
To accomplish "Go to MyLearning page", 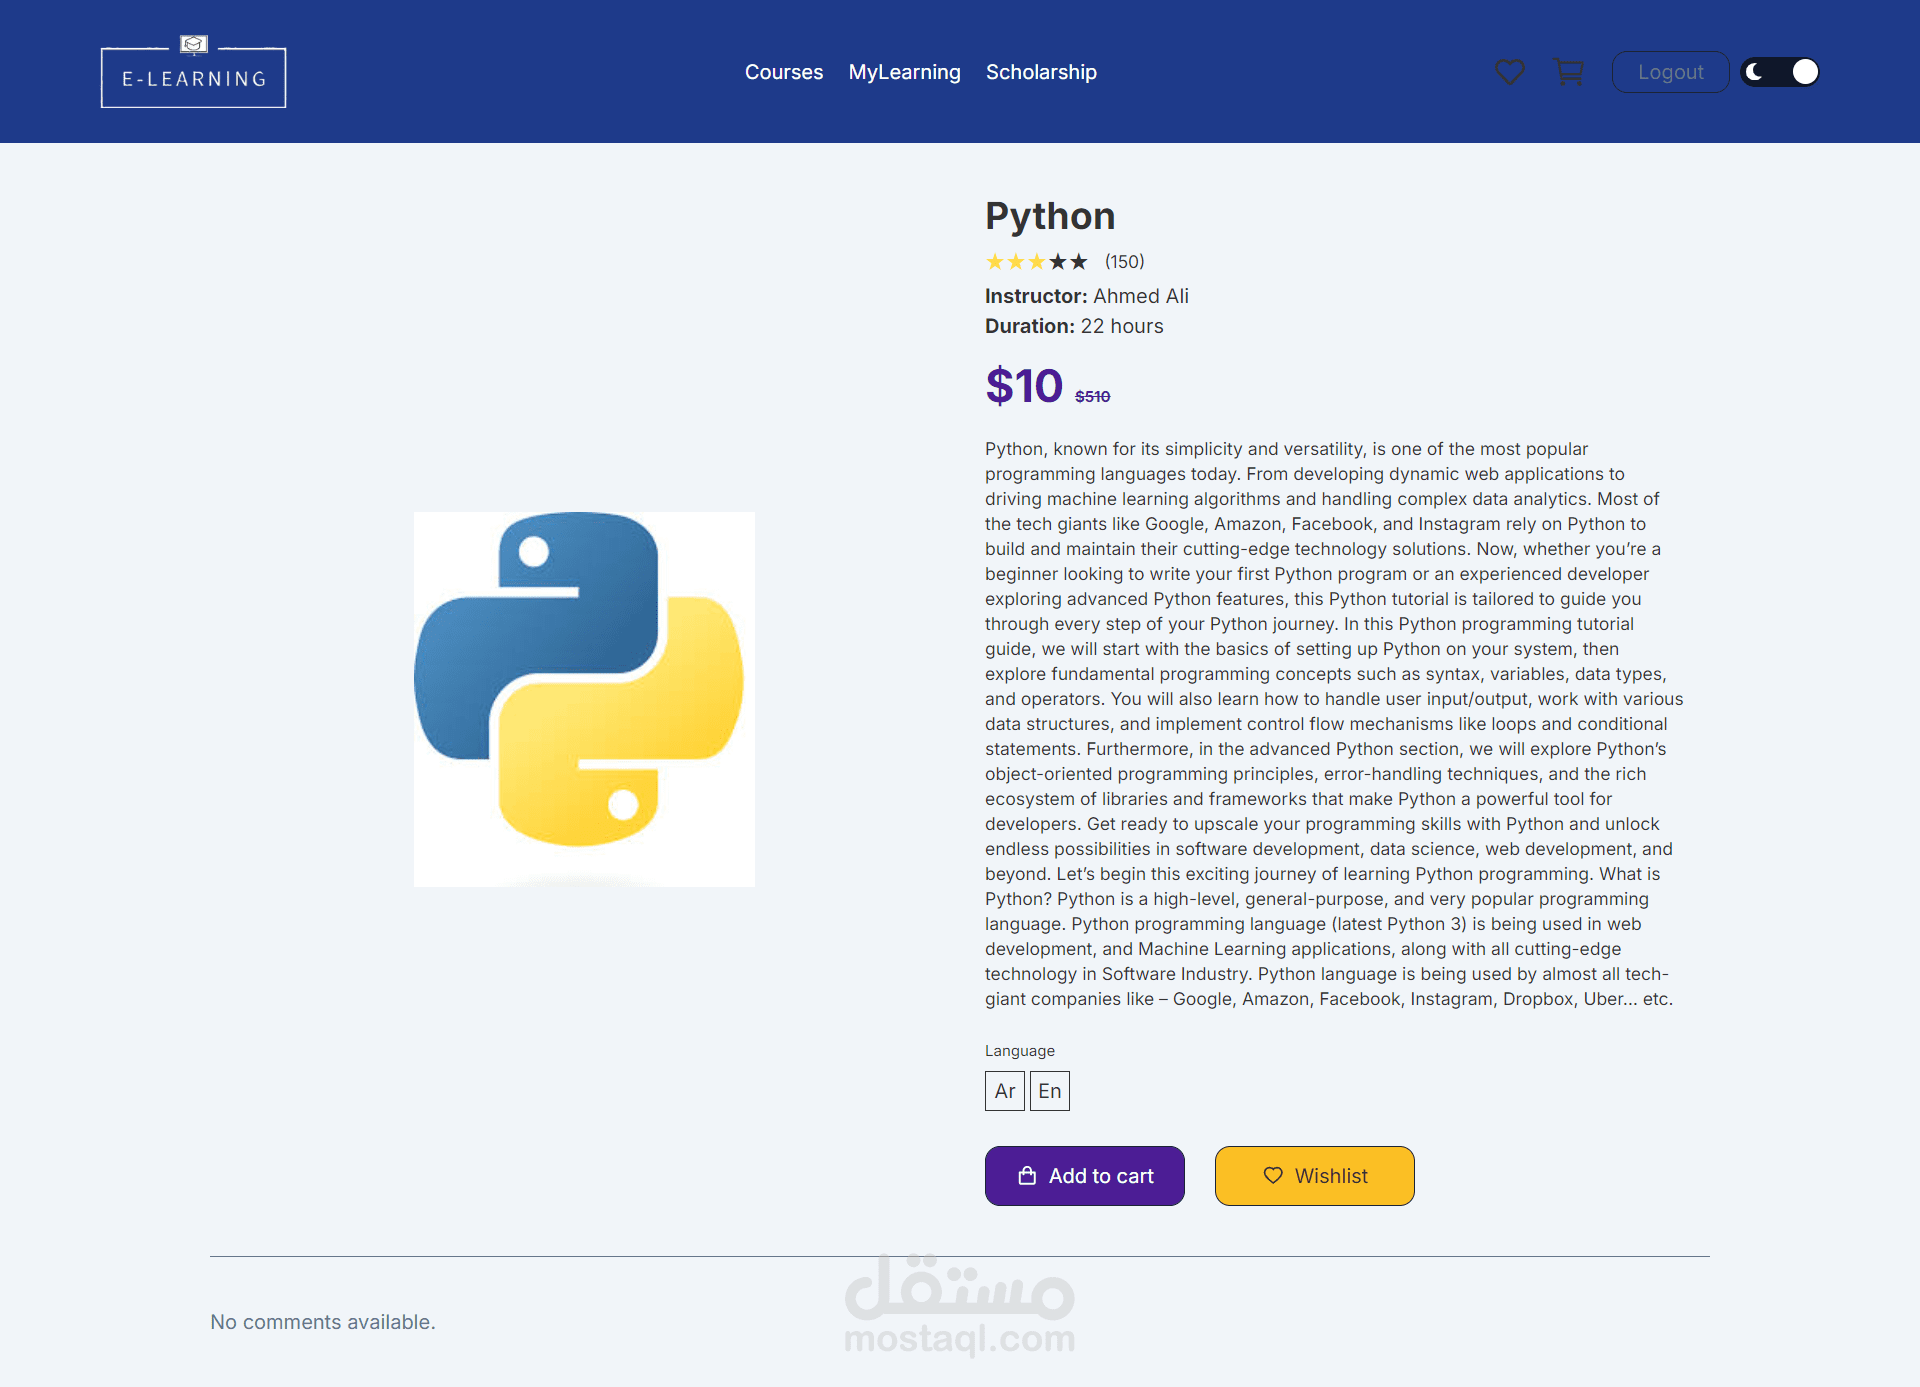I will tap(904, 72).
